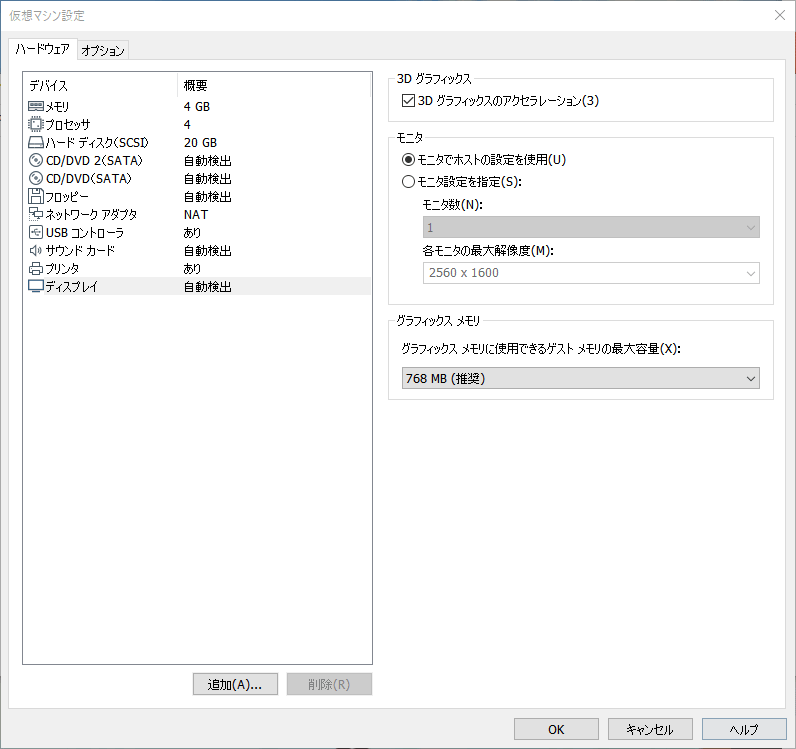Click the network adapter icon

[36, 214]
